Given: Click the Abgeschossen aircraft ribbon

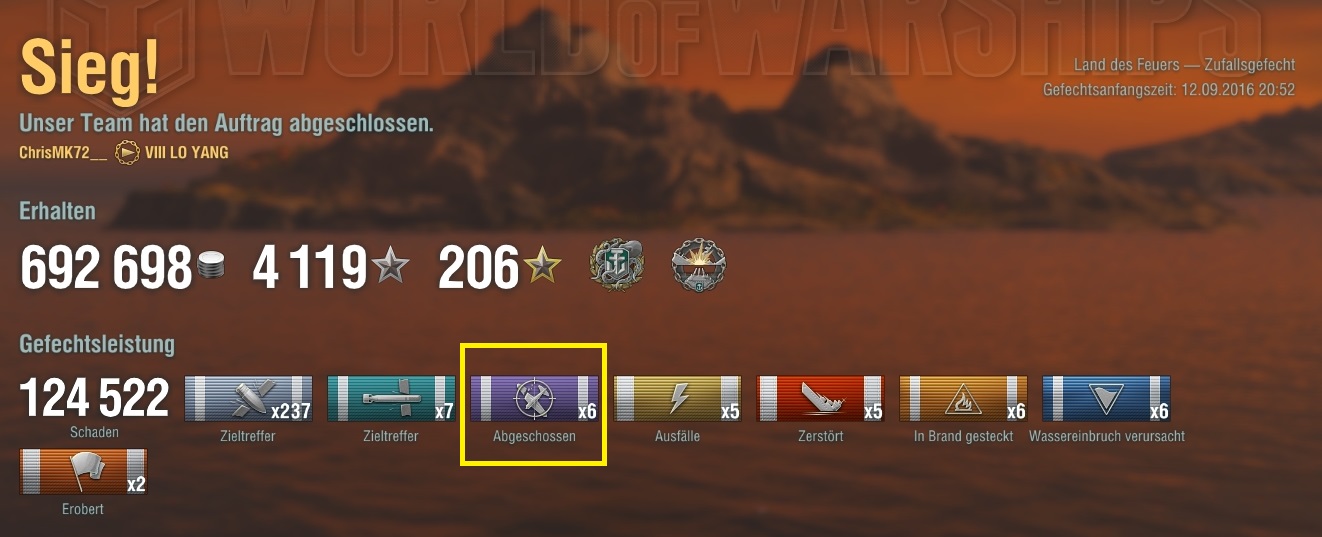Looking at the screenshot, I should 534,399.
